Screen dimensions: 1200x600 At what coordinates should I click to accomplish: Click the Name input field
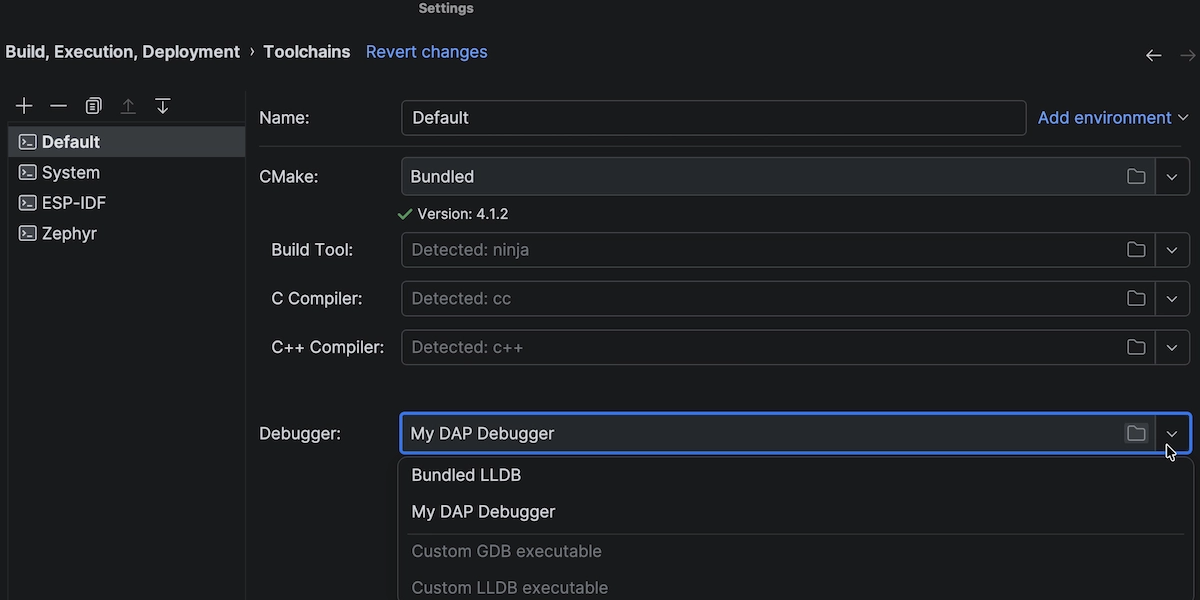(712, 118)
